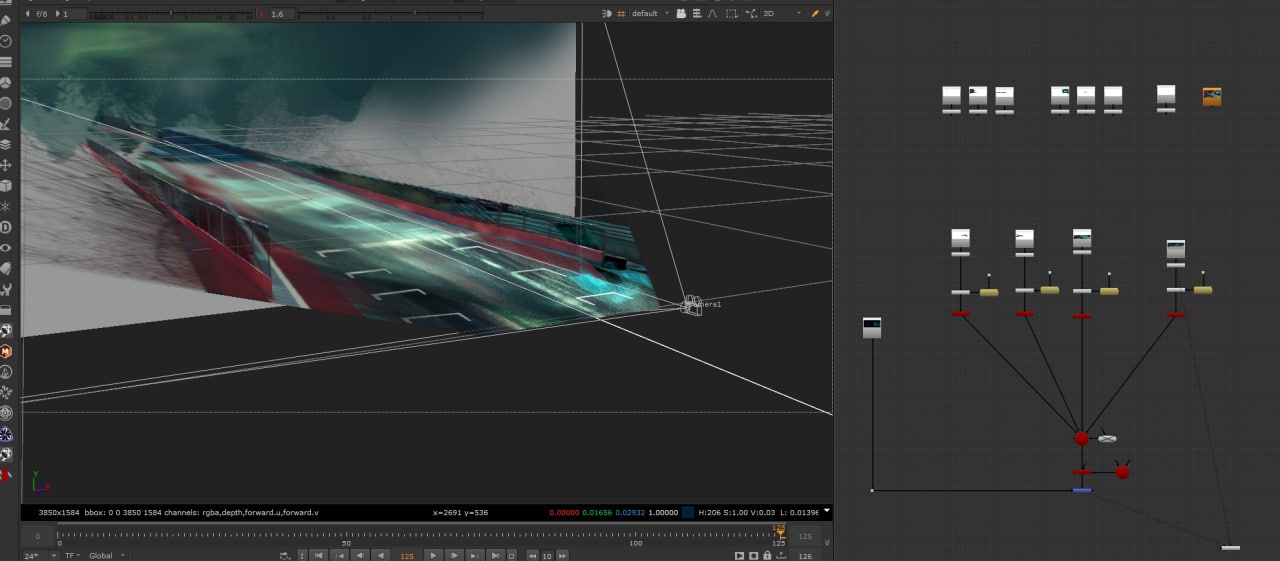Screen dimensions: 1280x561
Task: Open the Views eye icon menu
Action: coord(6,248)
